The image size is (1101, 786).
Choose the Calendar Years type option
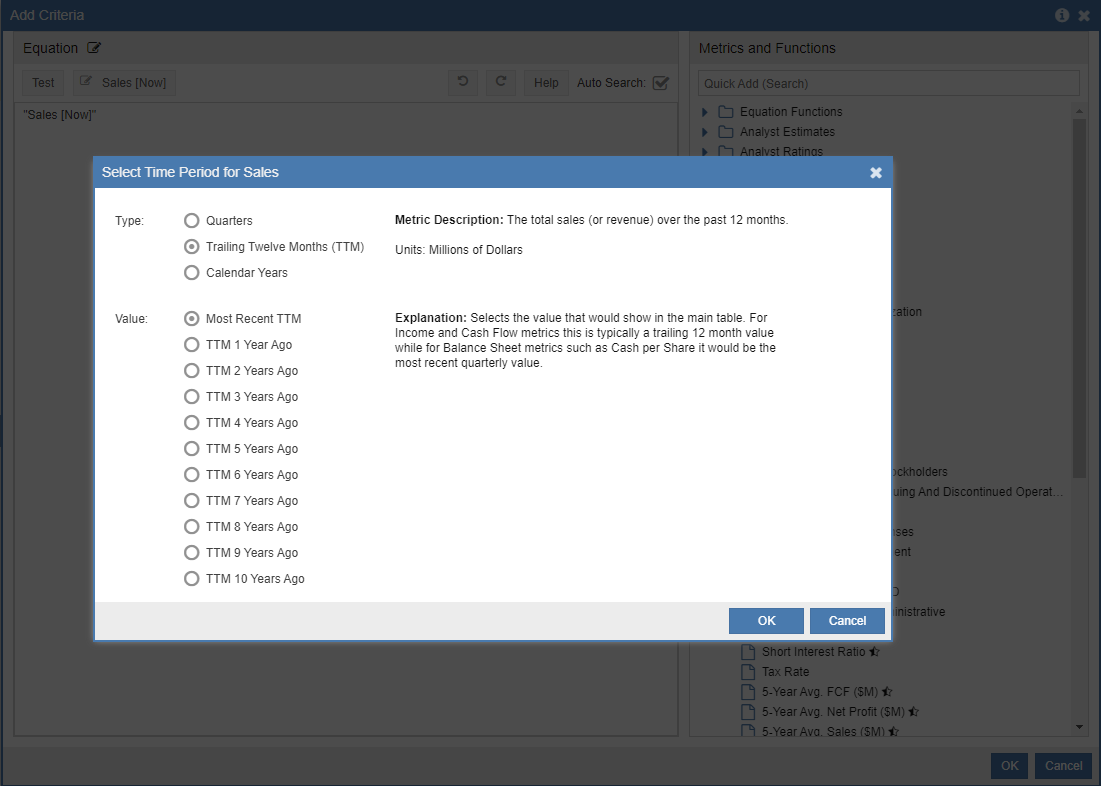coord(192,273)
